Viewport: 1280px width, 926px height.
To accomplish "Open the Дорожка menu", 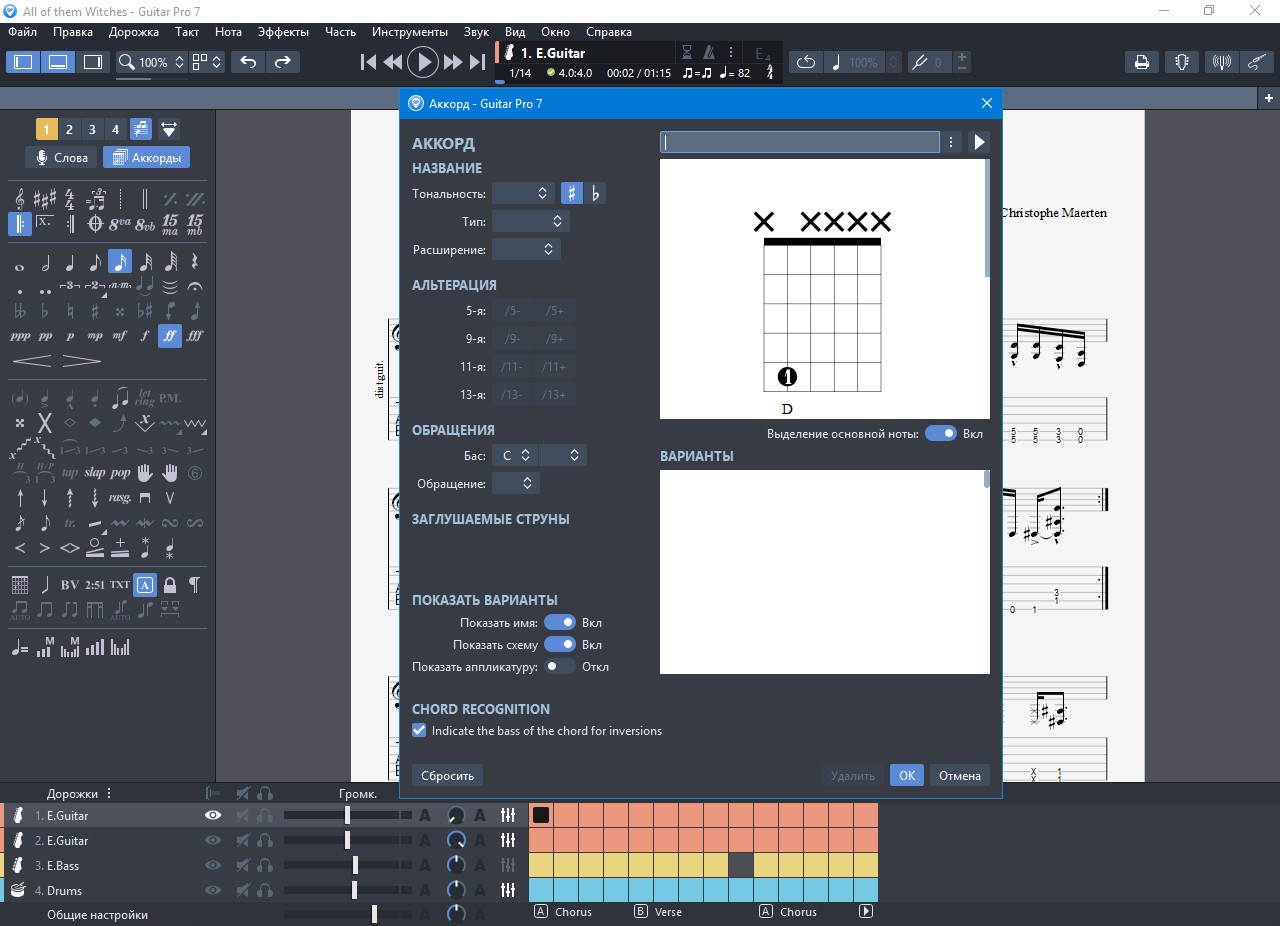I will (134, 32).
